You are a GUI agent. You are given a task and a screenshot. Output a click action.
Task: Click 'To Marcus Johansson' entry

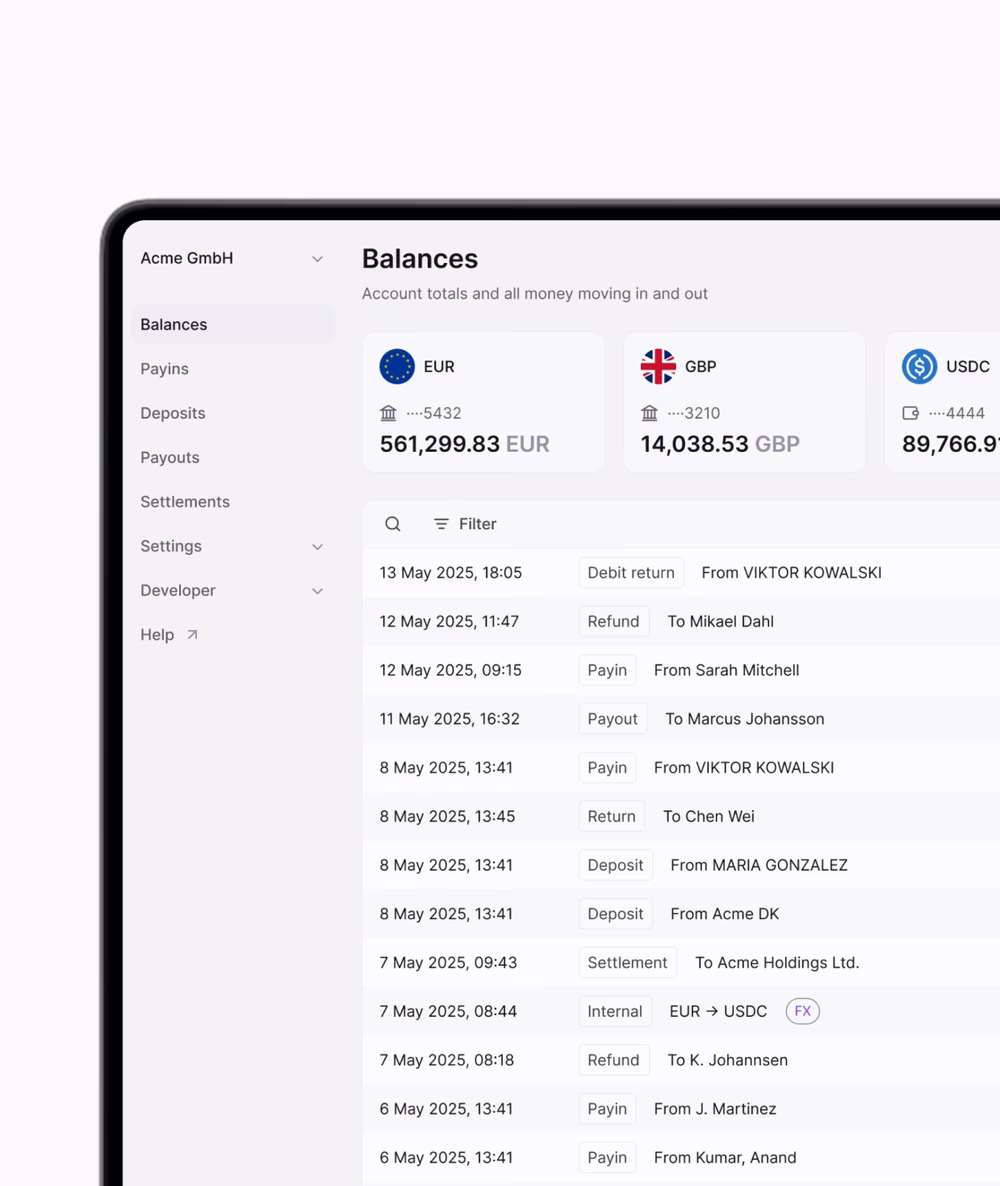click(744, 719)
